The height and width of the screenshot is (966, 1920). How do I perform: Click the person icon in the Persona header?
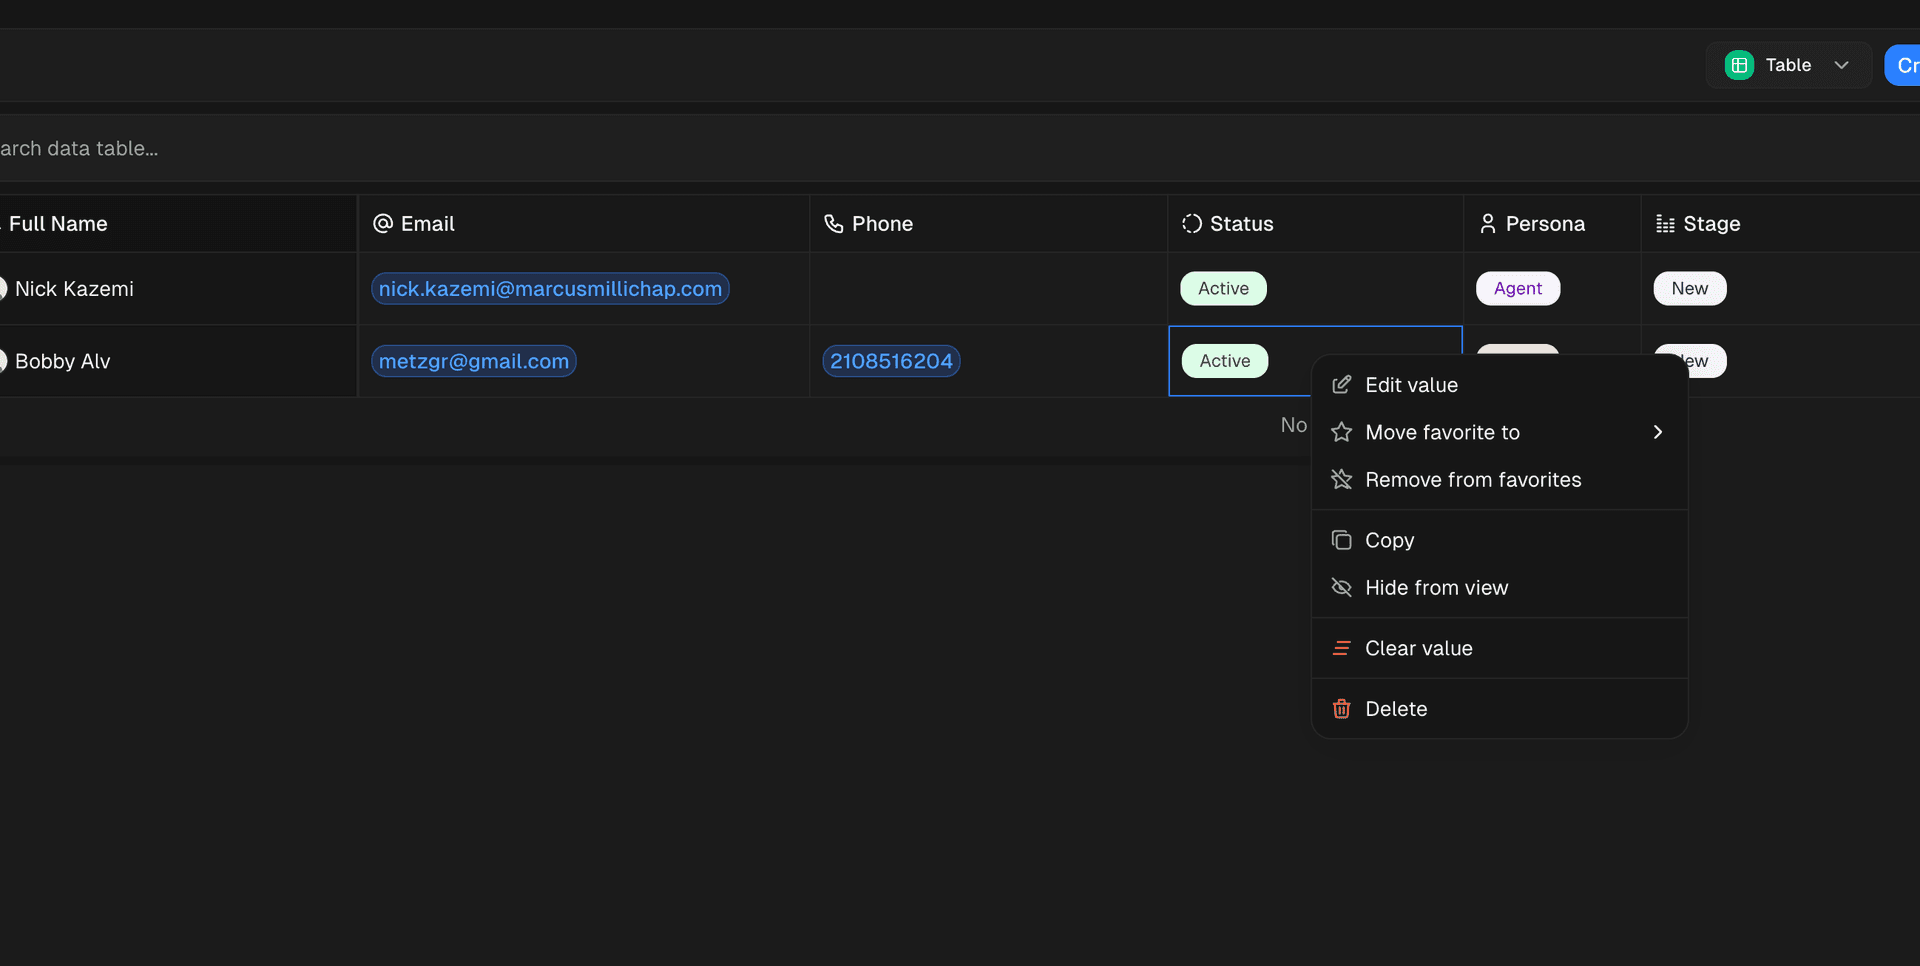coord(1487,223)
